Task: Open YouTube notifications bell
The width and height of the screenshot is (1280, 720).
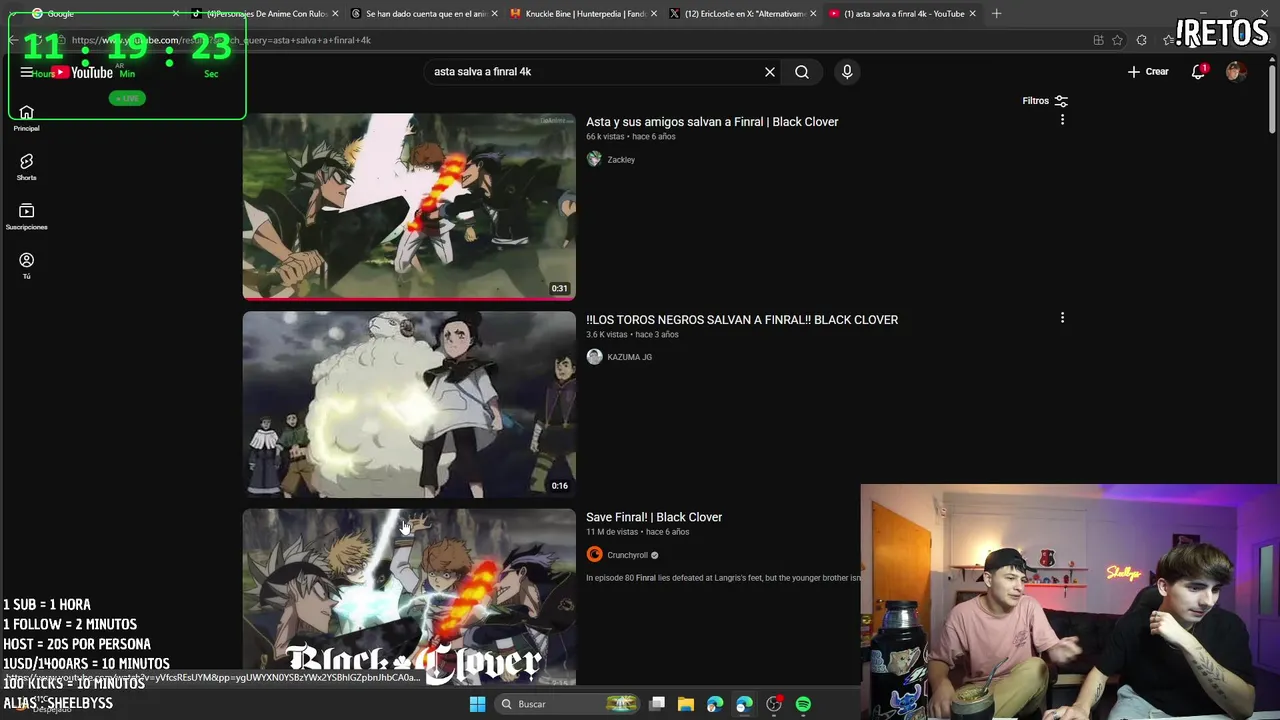Action: point(1198,72)
